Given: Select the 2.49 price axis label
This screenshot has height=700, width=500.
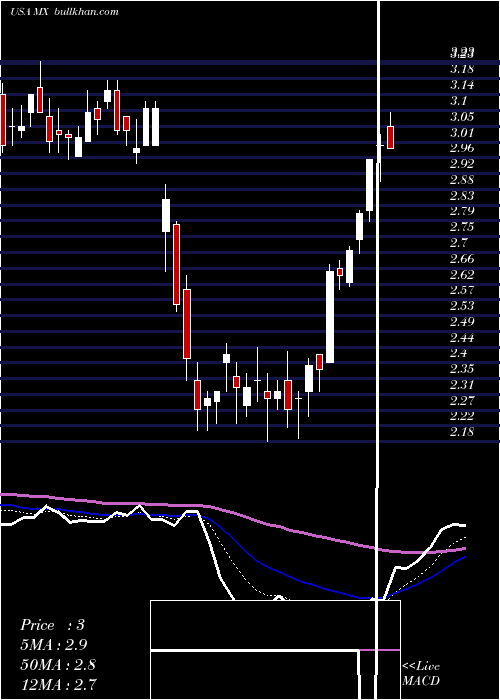Looking at the screenshot, I should [x=462, y=321].
